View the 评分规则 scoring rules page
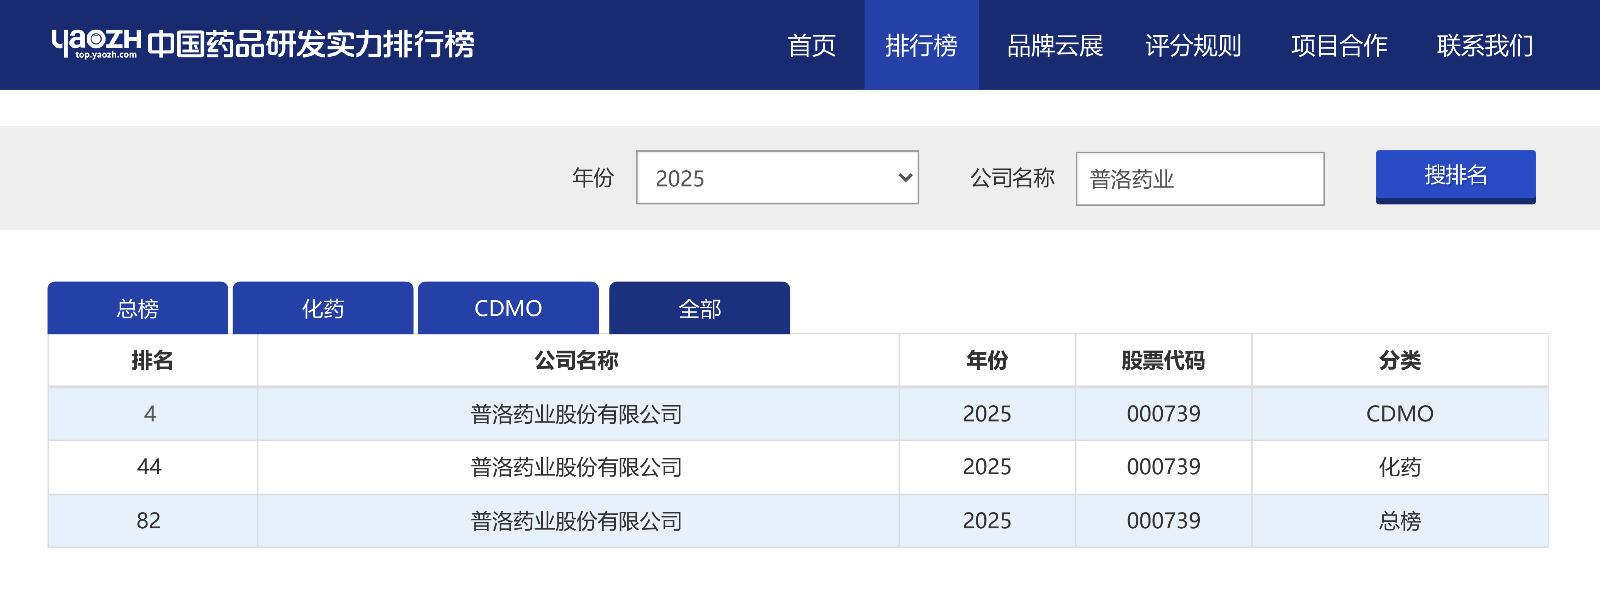Viewport: 1600px width, 592px height. tap(1193, 46)
